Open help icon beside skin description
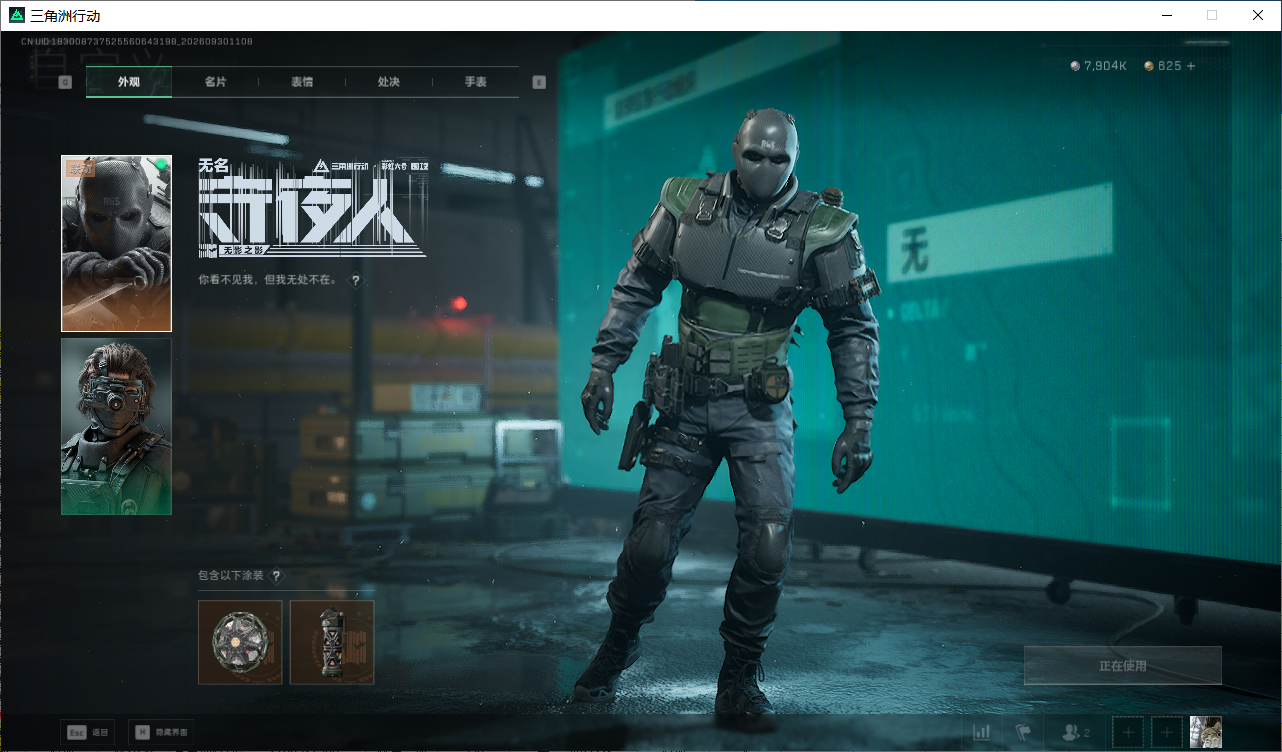This screenshot has height=752, width=1282. click(x=355, y=281)
